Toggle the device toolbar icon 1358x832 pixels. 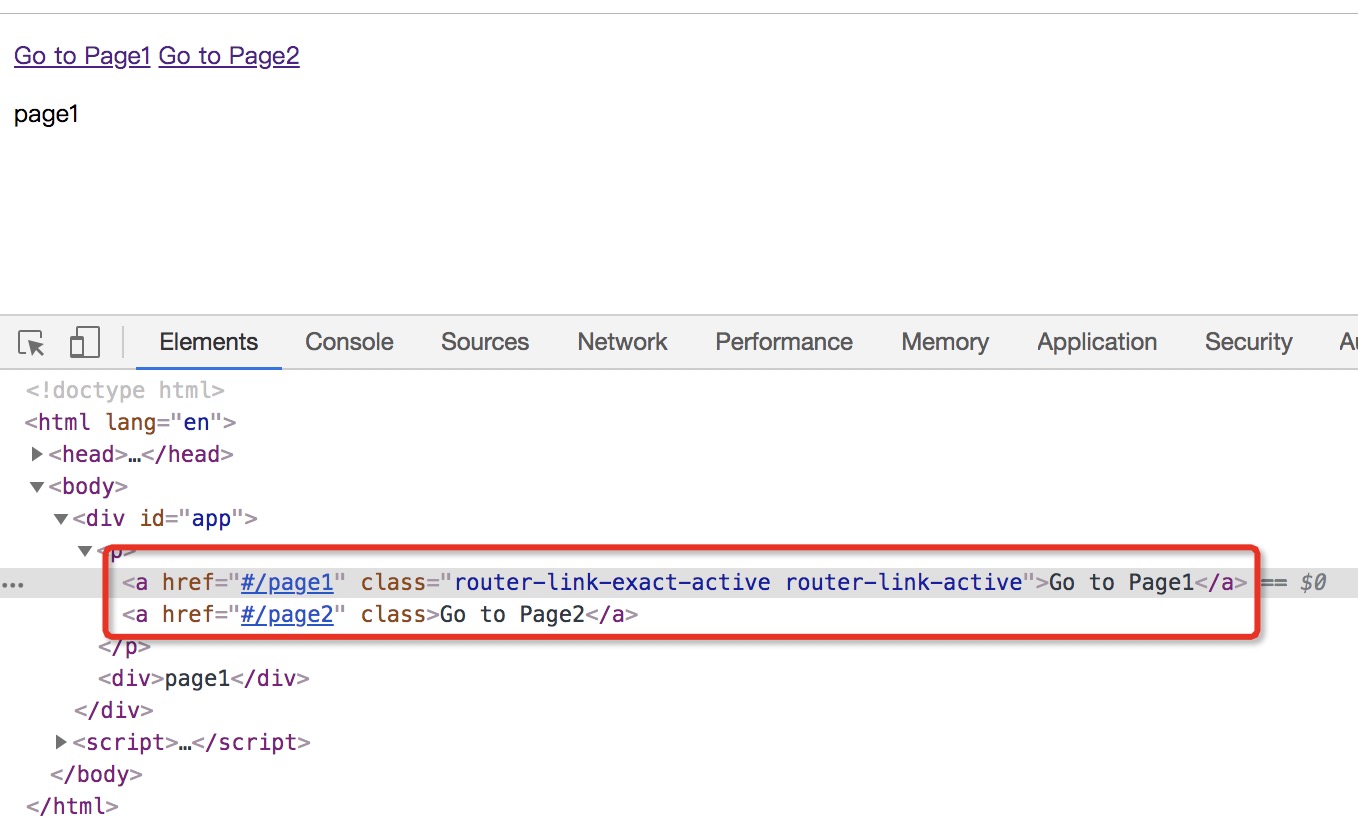(84, 343)
